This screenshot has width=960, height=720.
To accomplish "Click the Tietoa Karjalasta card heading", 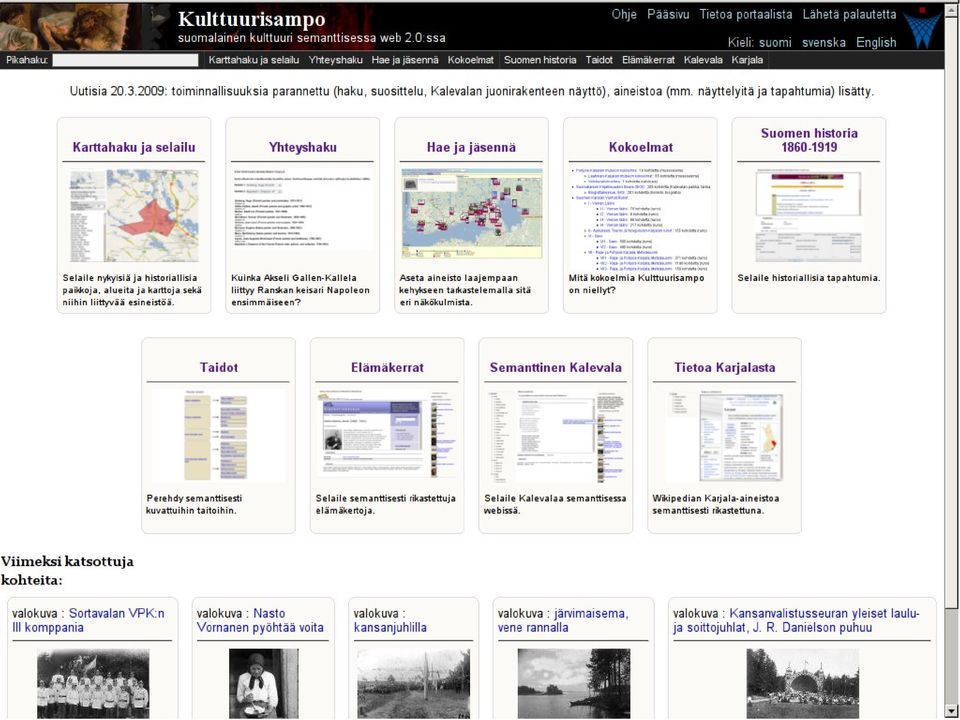I will point(724,368).
